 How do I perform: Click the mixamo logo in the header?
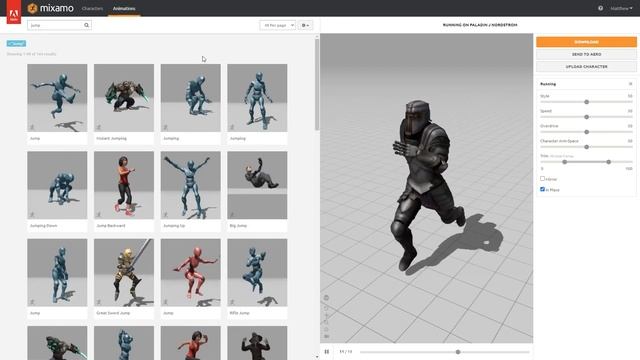51,8
